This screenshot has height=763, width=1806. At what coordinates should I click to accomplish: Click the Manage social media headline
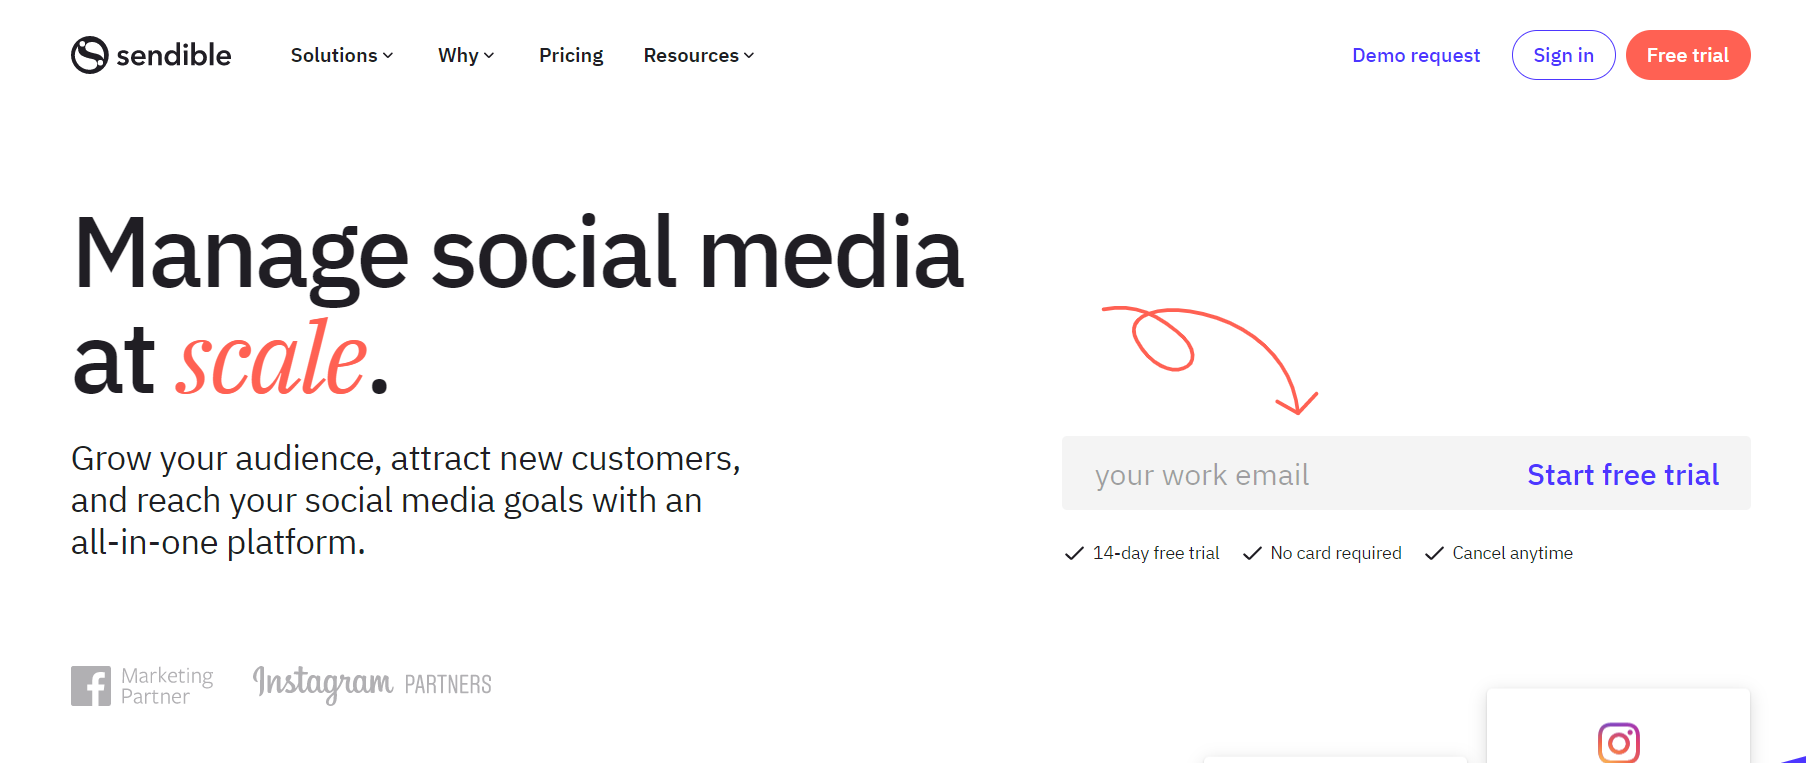[x=518, y=255]
